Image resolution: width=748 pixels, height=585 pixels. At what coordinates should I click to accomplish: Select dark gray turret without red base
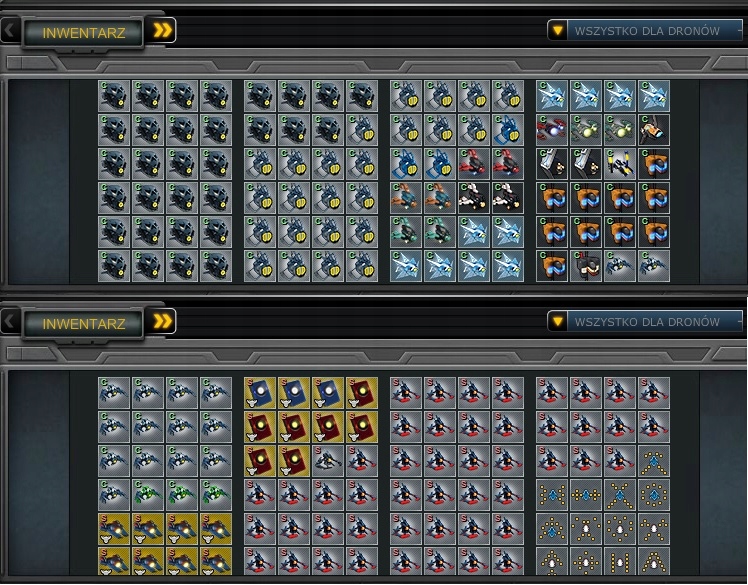328,460
